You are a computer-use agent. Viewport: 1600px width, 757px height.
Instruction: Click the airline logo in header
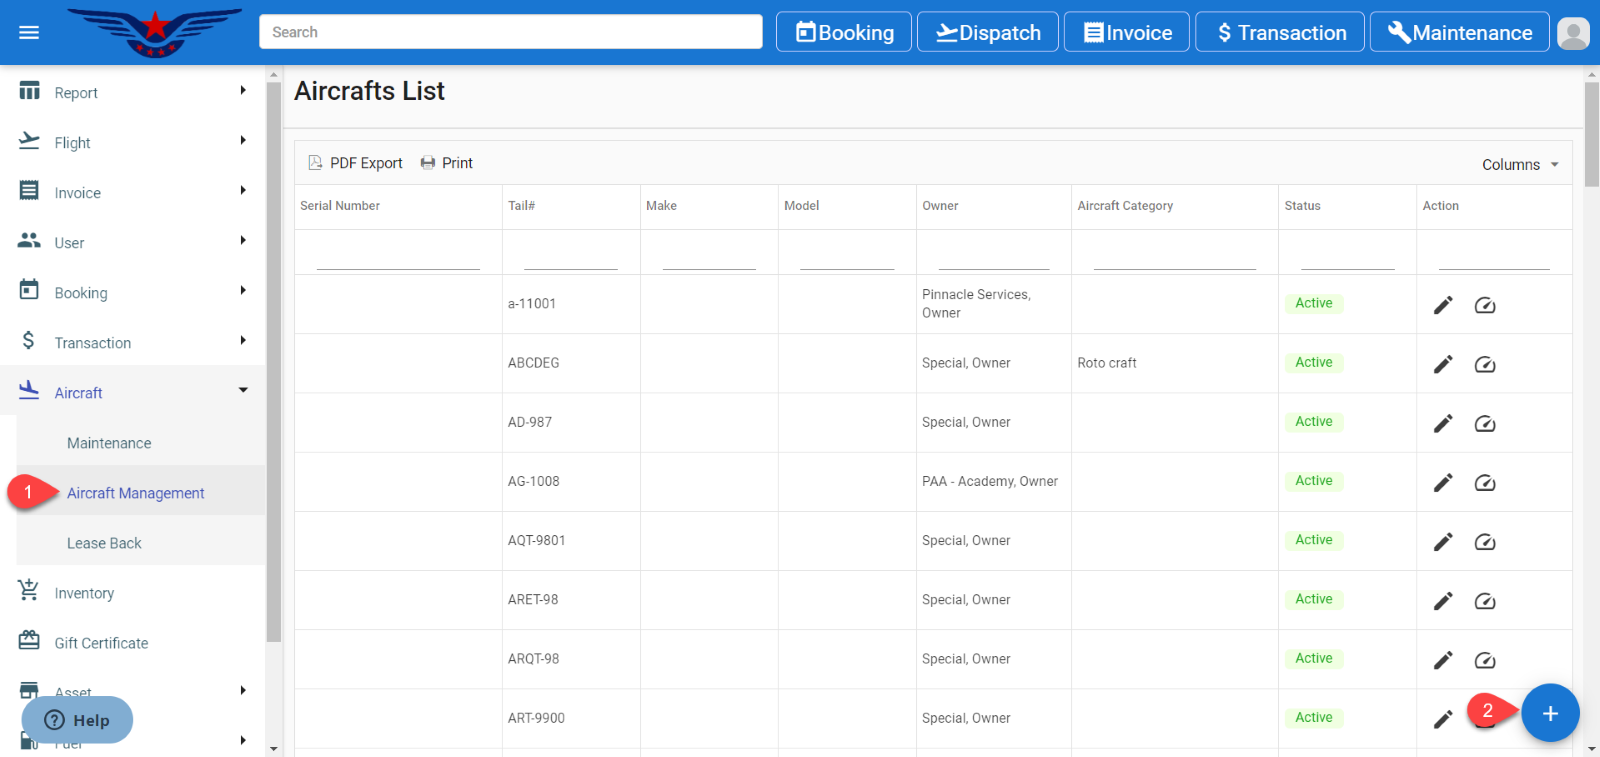[155, 31]
